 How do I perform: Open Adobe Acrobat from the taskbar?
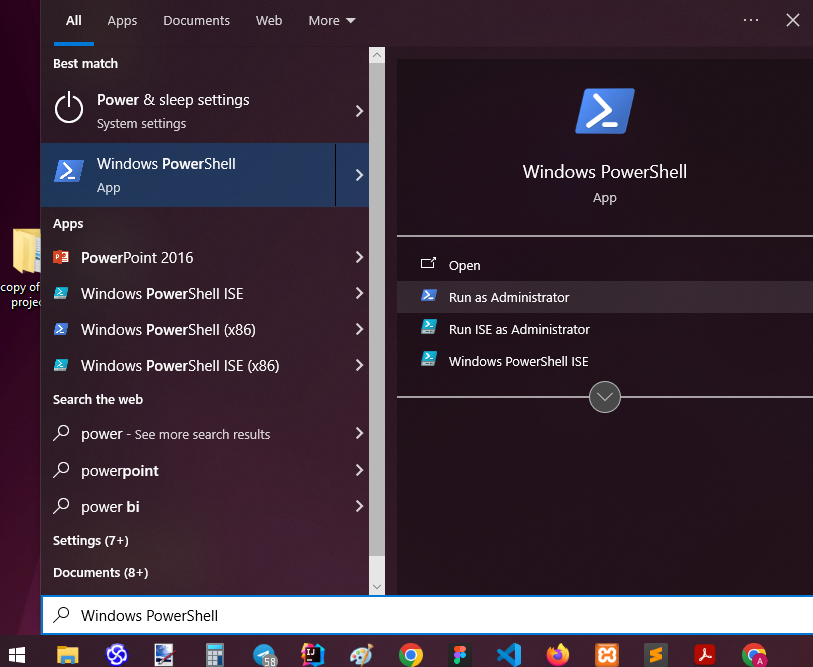tap(705, 655)
